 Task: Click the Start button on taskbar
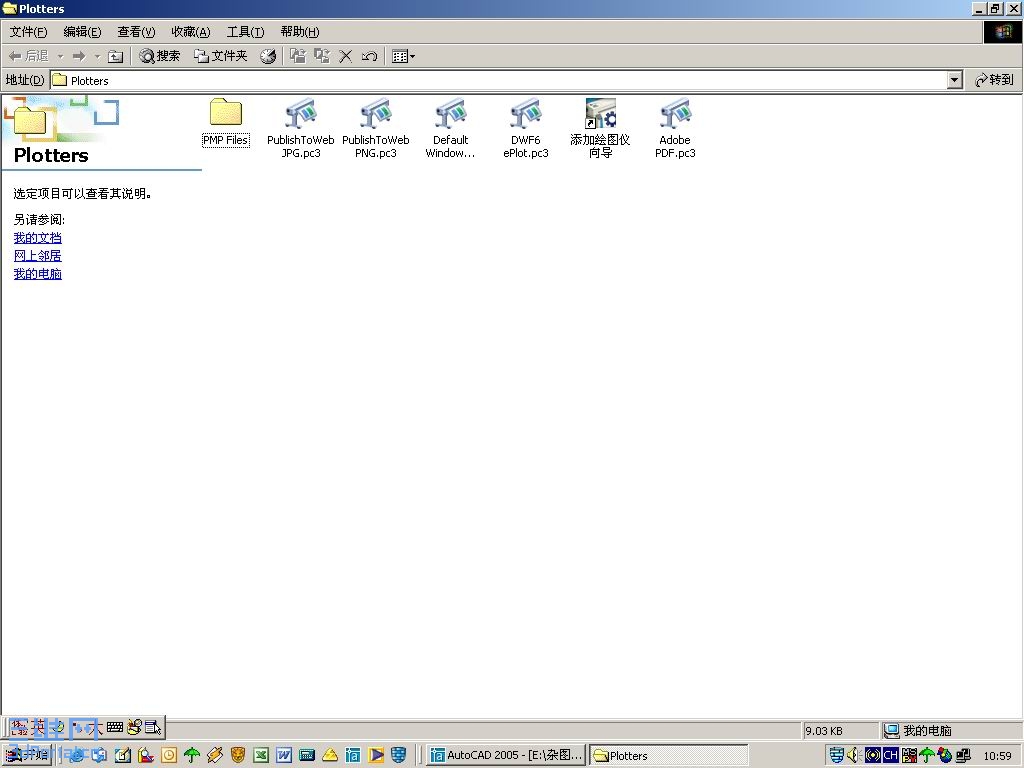(x=27, y=756)
